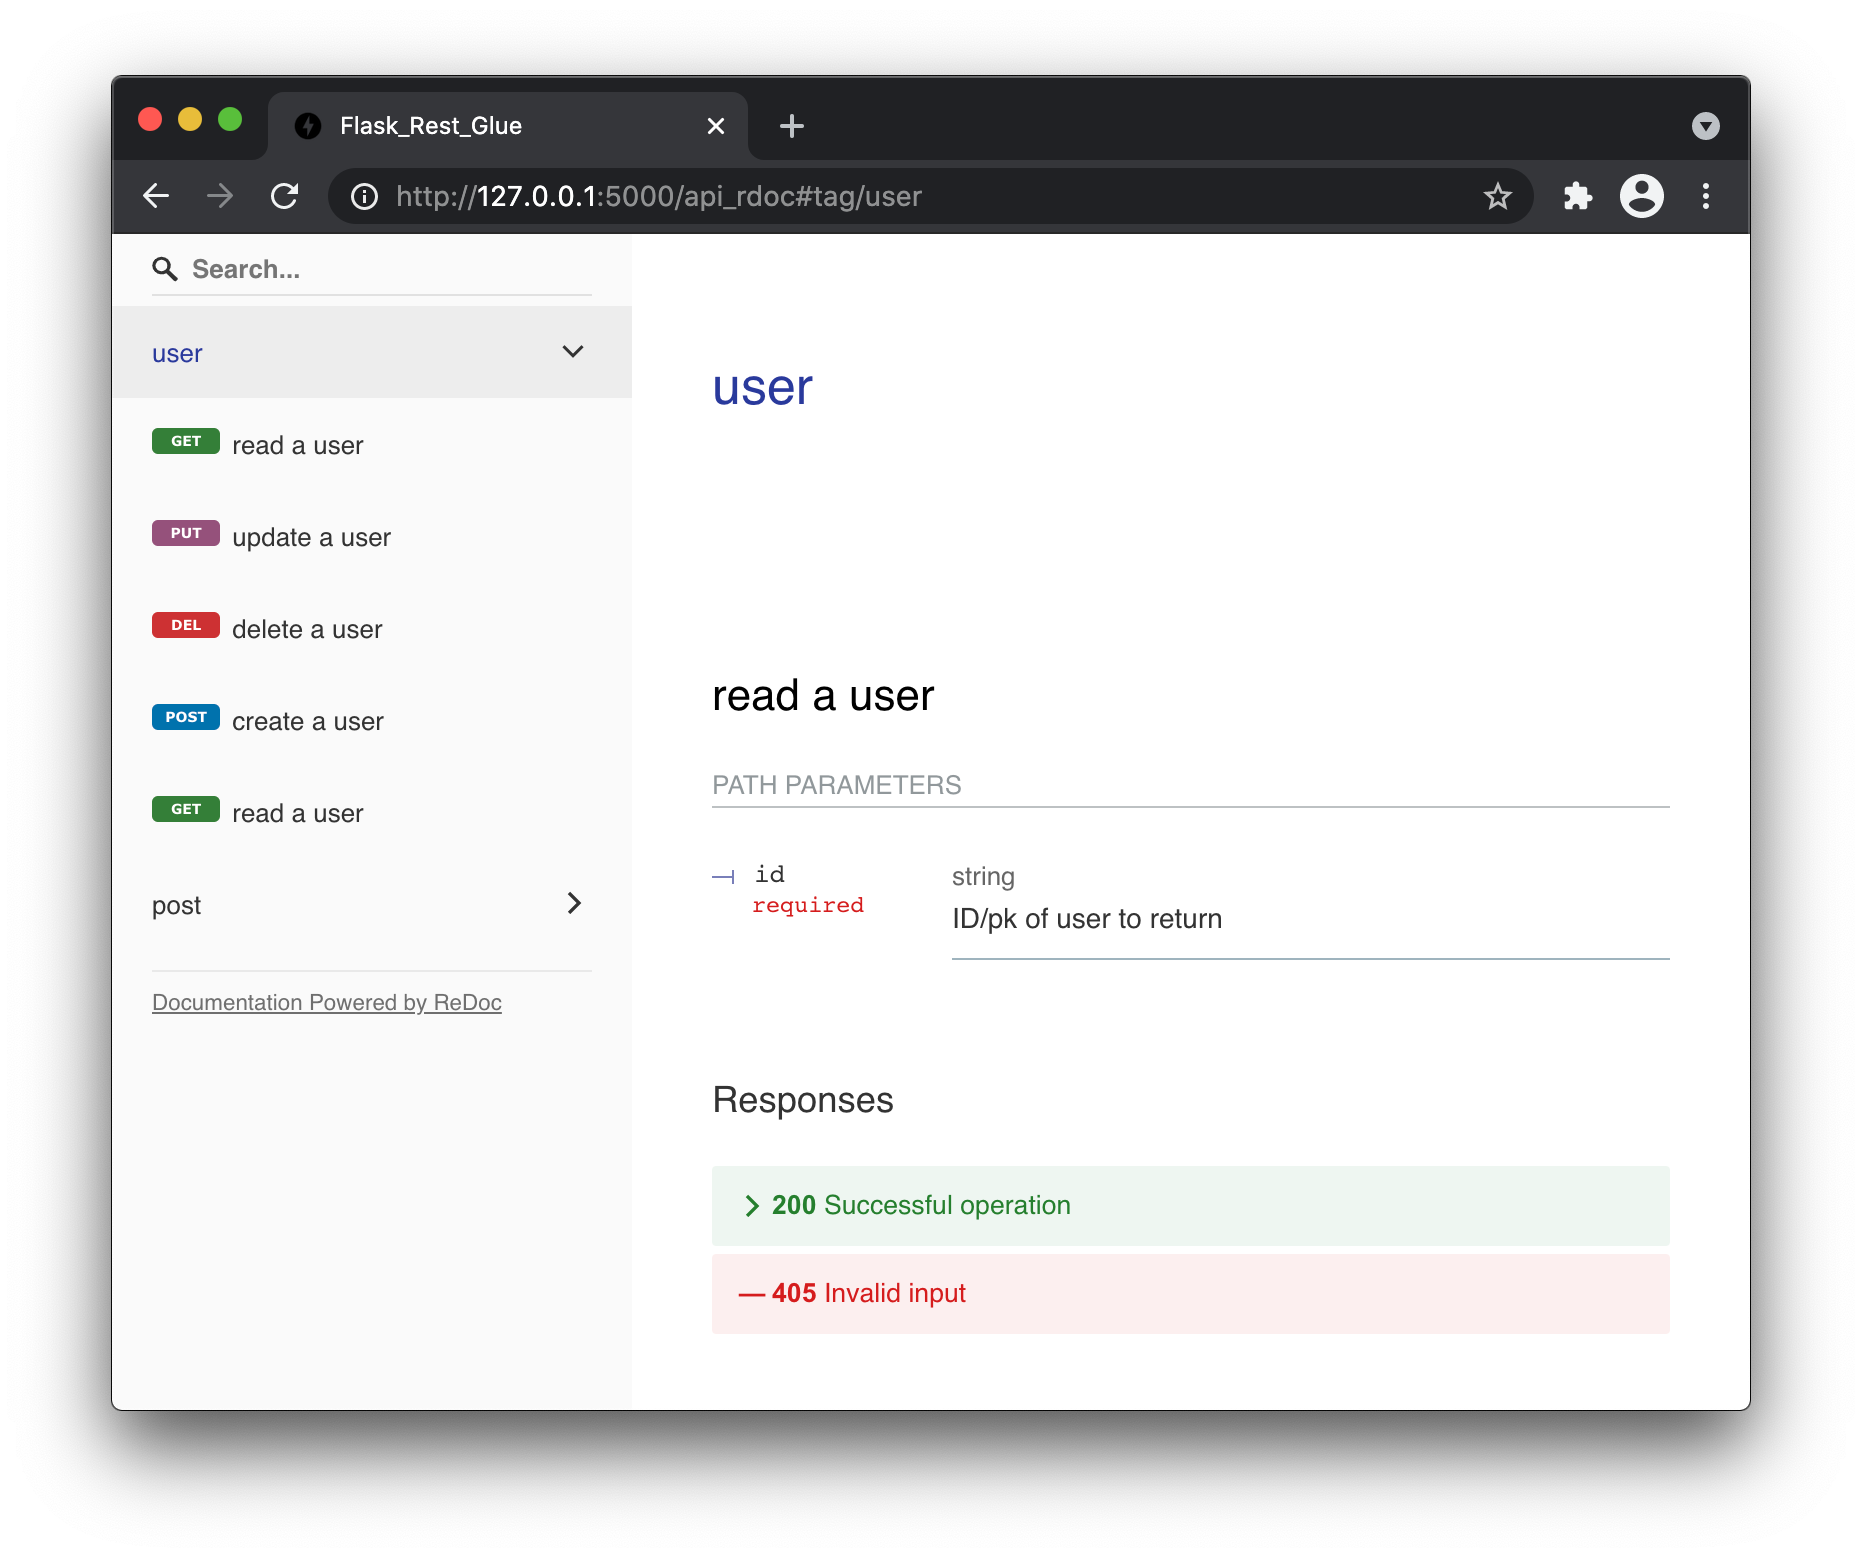Select the PUT badge beside 'update a user'
The image size is (1862, 1558).
(x=185, y=532)
